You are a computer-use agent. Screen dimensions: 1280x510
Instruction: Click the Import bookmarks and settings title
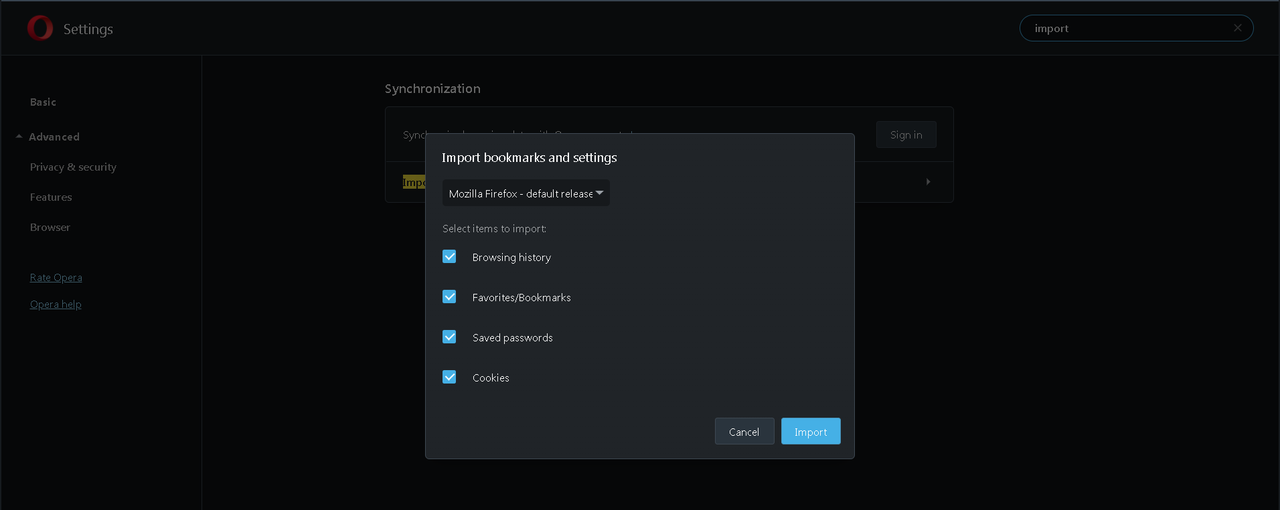(529, 157)
